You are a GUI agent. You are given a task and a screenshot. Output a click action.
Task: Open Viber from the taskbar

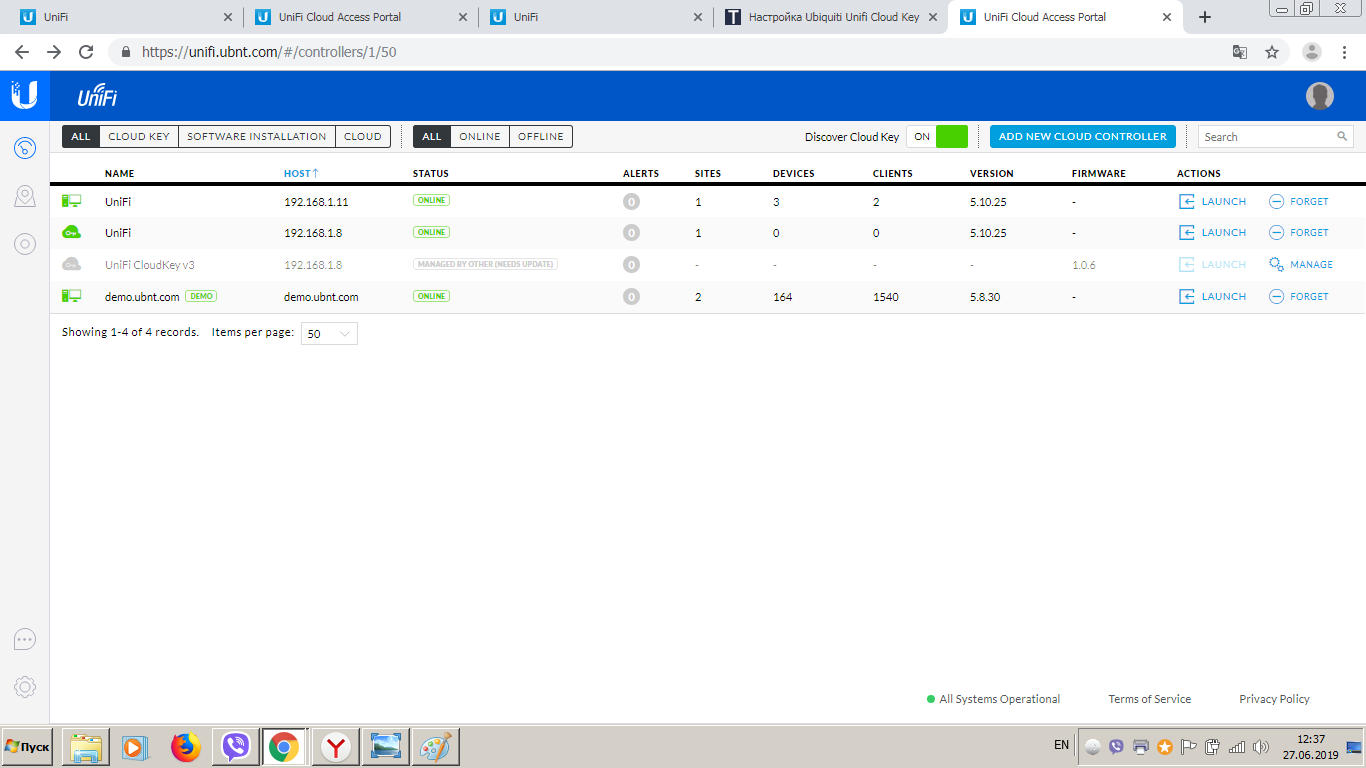point(236,747)
